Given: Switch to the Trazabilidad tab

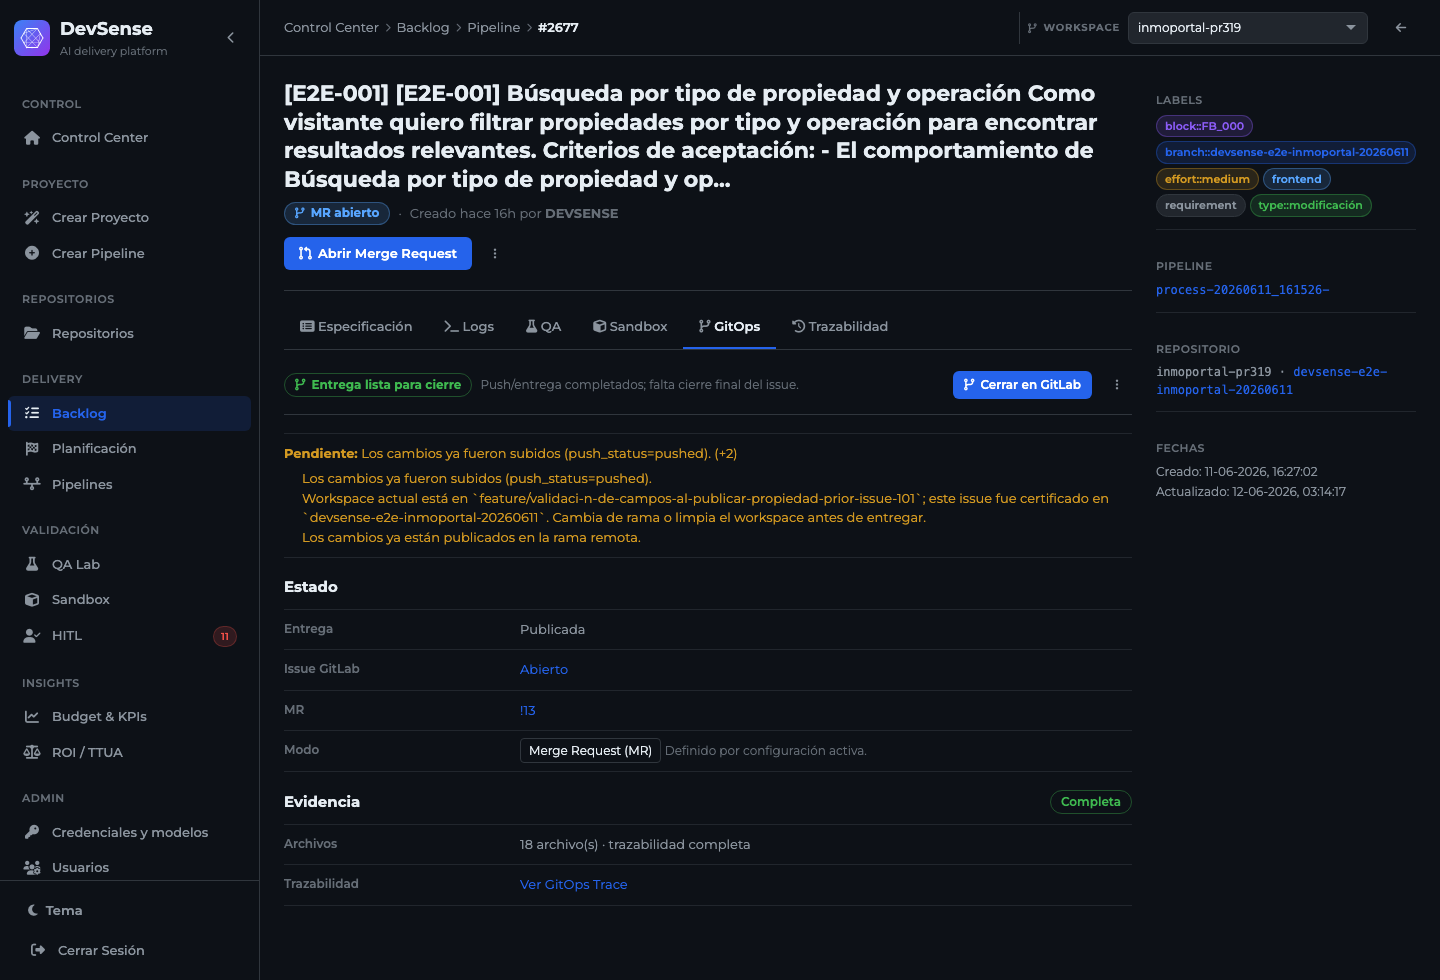Looking at the screenshot, I should (x=840, y=327).
